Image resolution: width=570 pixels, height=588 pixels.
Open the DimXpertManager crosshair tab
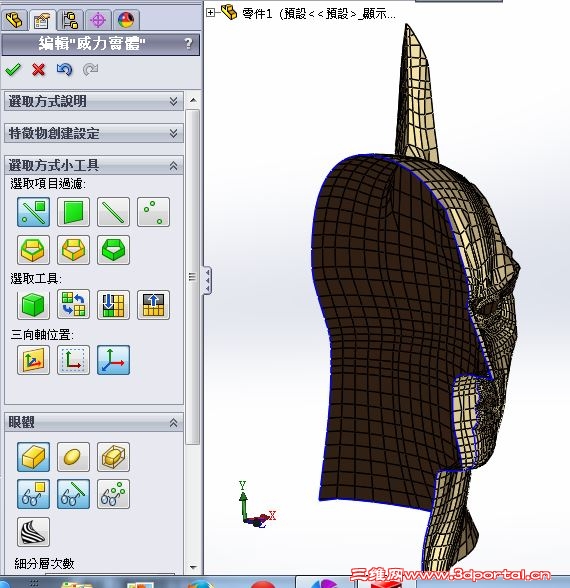pos(98,20)
